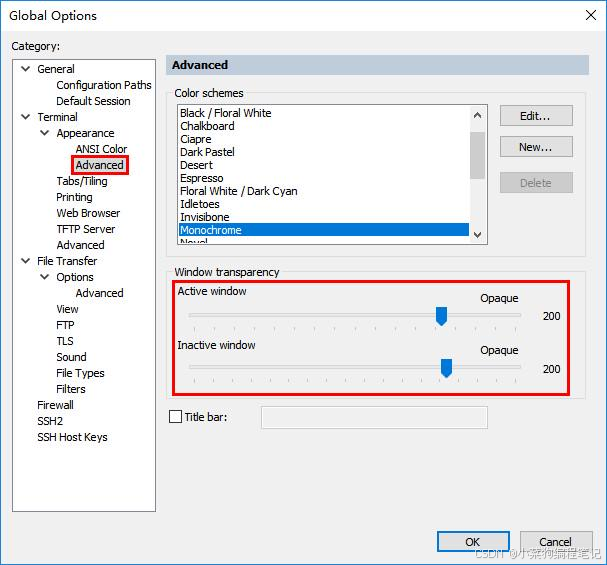Choose Idletoes color scheme
The height and width of the screenshot is (565, 607).
point(324,204)
